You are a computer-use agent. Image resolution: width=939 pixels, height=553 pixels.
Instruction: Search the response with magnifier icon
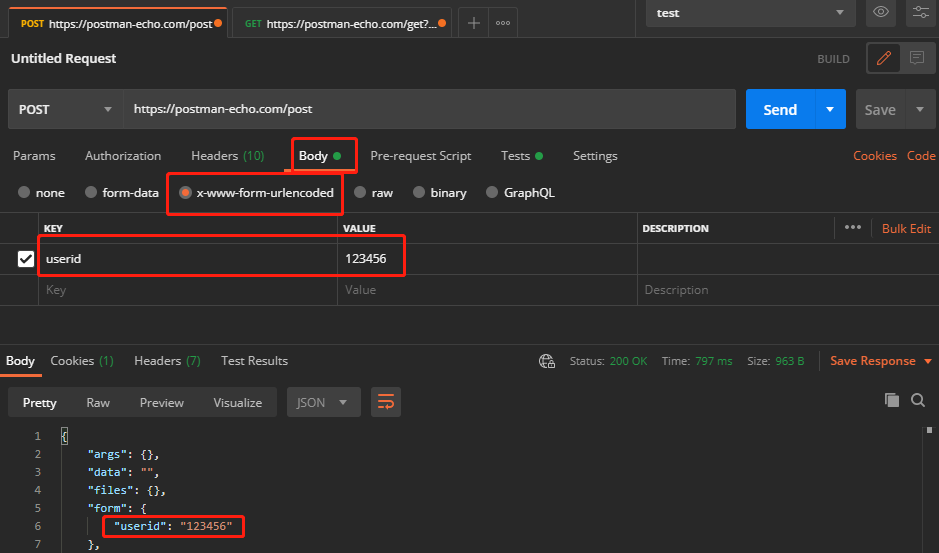[x=918, y=400]
